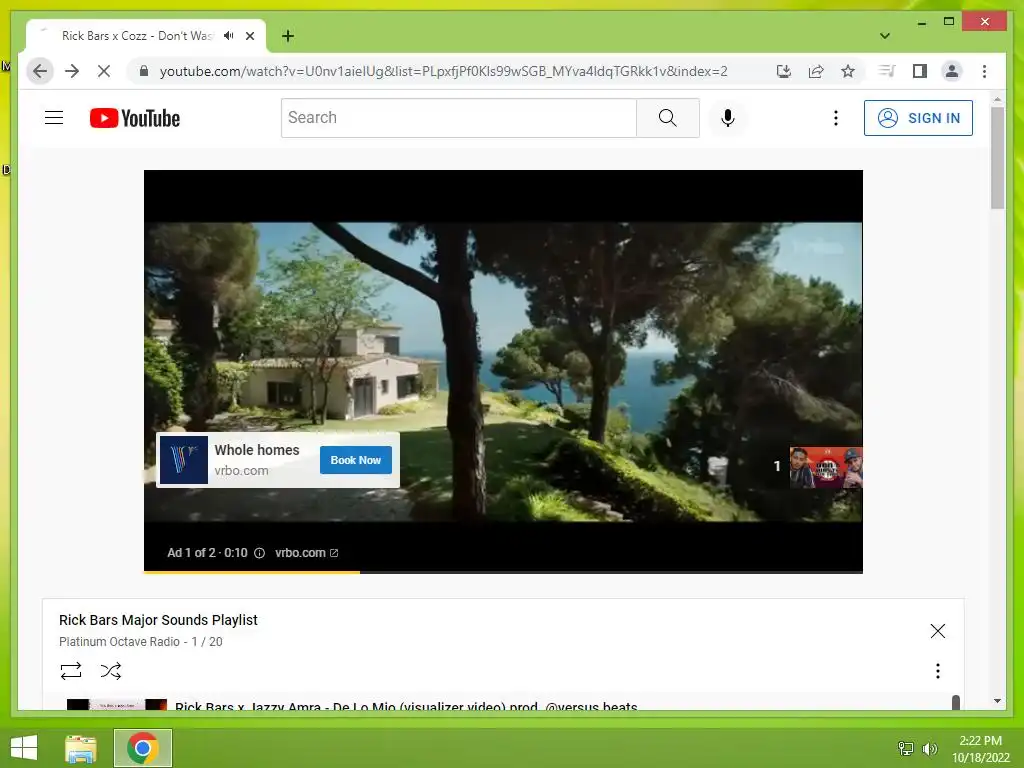Open YouTube settings three-dot menu
Viewport: 1024px width, 768px height.
[835, 118]
